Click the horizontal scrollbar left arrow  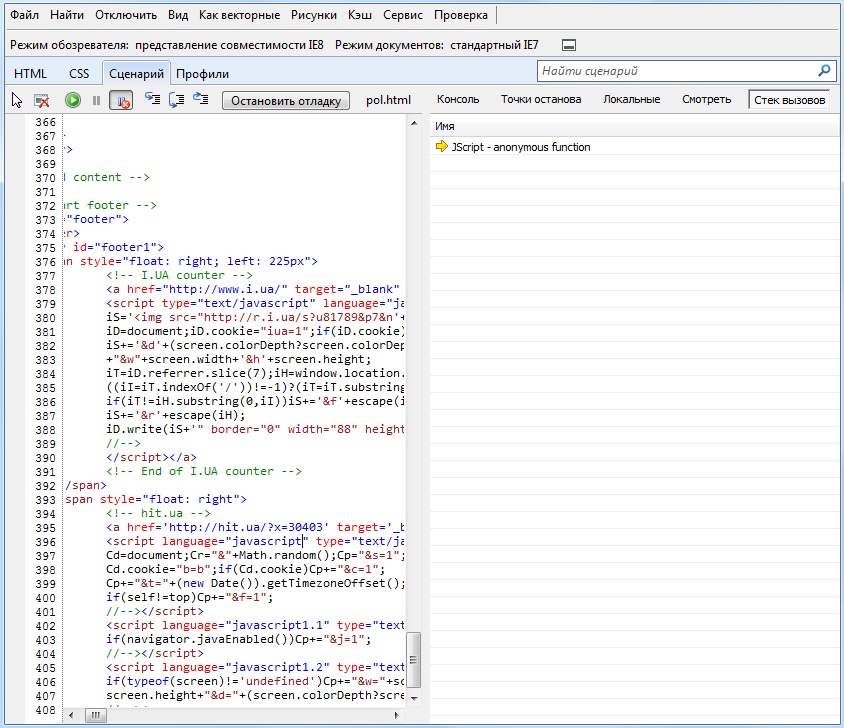pos(71,715)
